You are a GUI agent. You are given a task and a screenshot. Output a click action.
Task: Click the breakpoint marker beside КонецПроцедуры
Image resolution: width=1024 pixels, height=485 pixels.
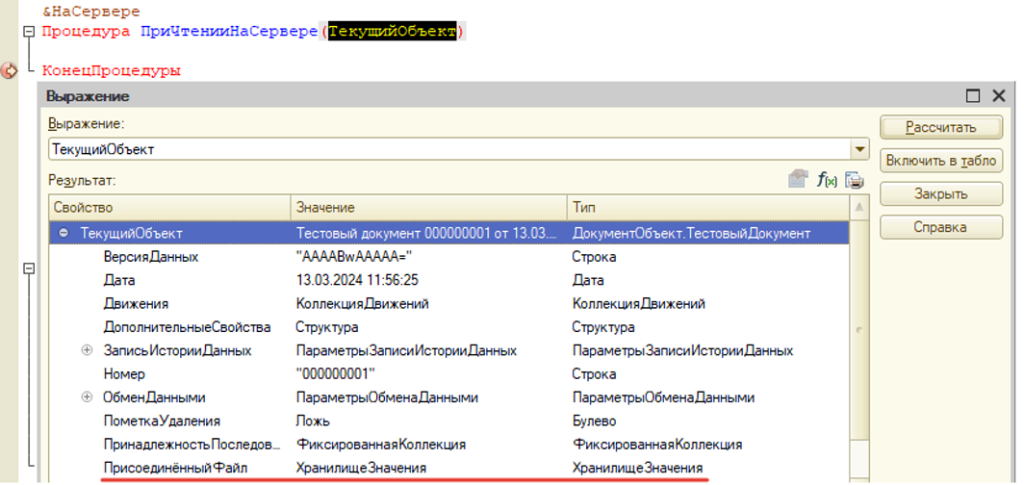pos(10,71)
